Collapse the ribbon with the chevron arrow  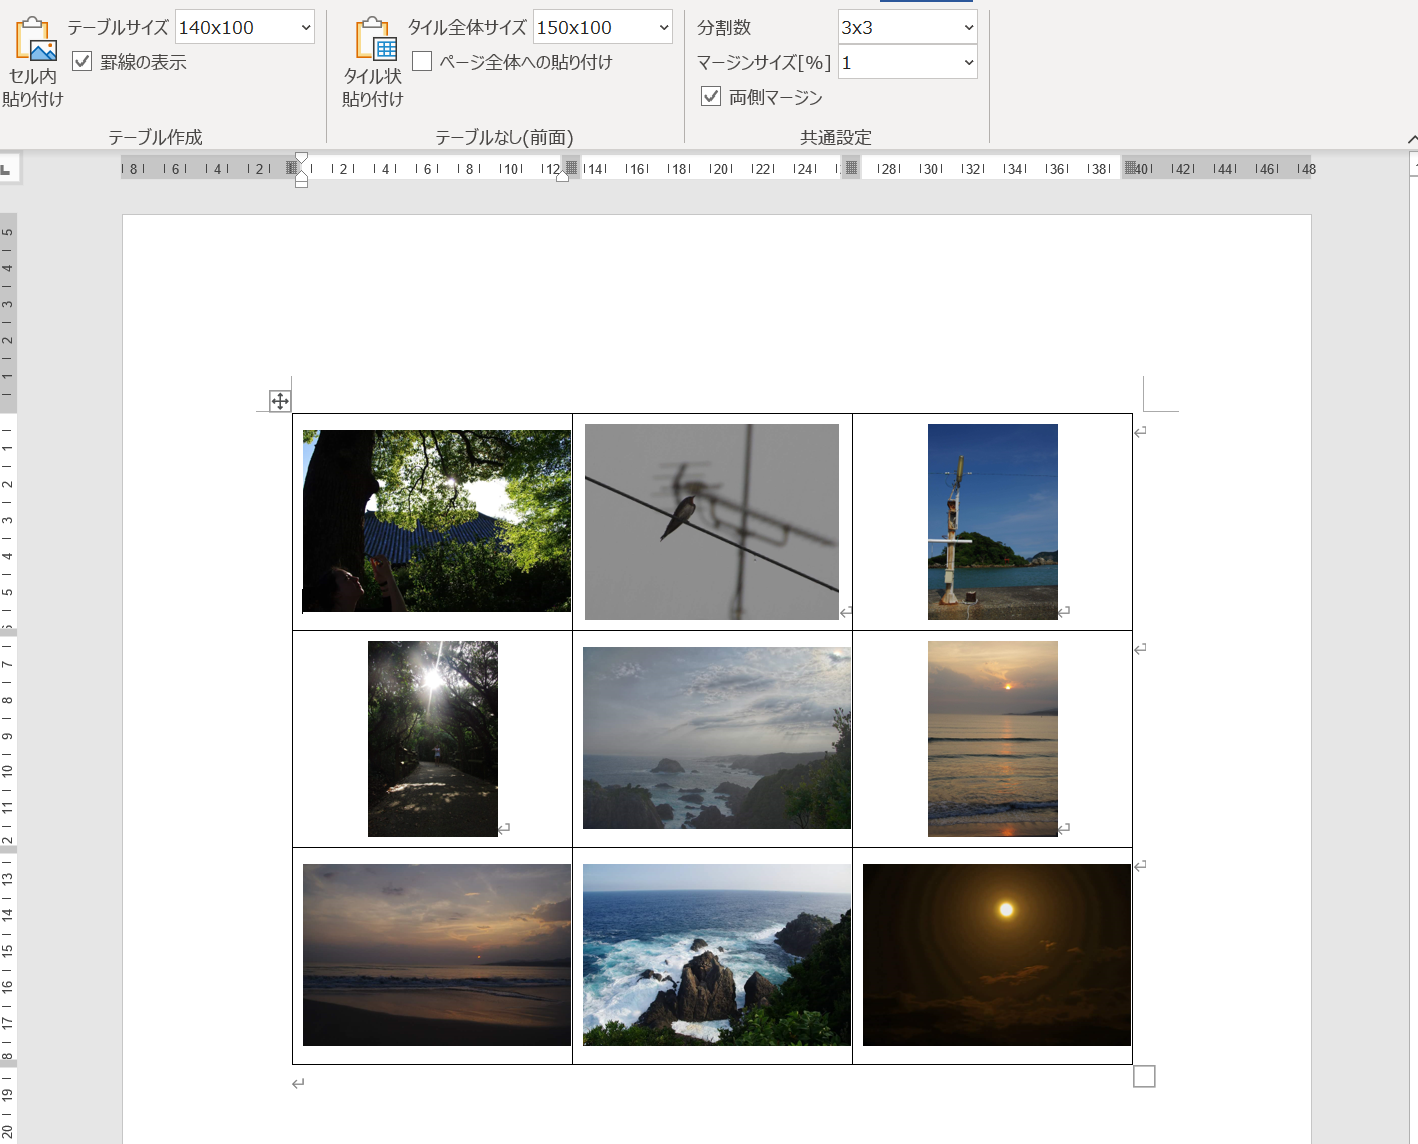pos(1411,138)
